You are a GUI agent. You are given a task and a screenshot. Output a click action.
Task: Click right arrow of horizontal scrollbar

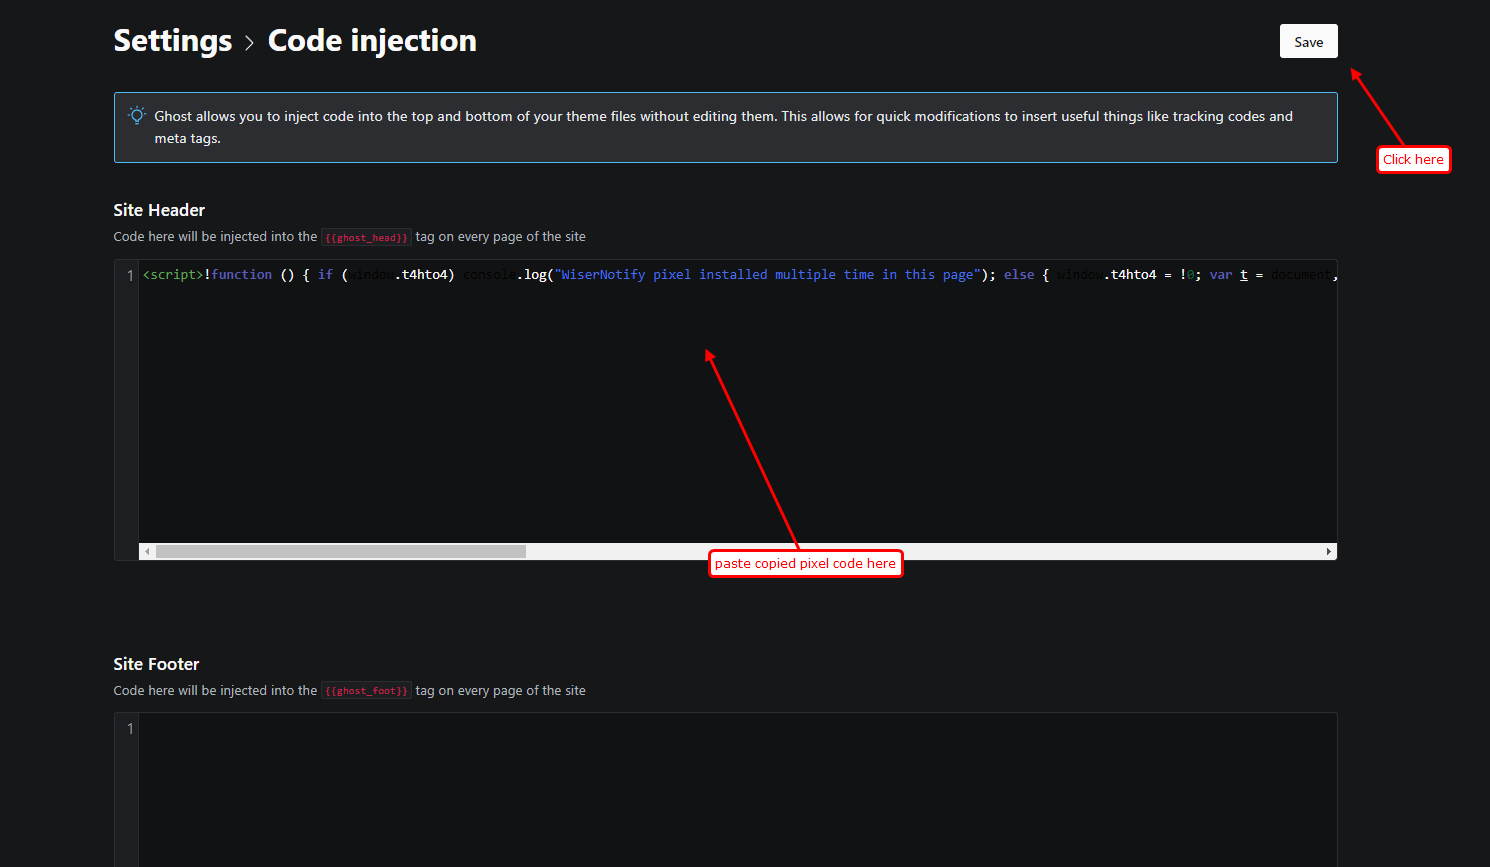point(1328,551)
